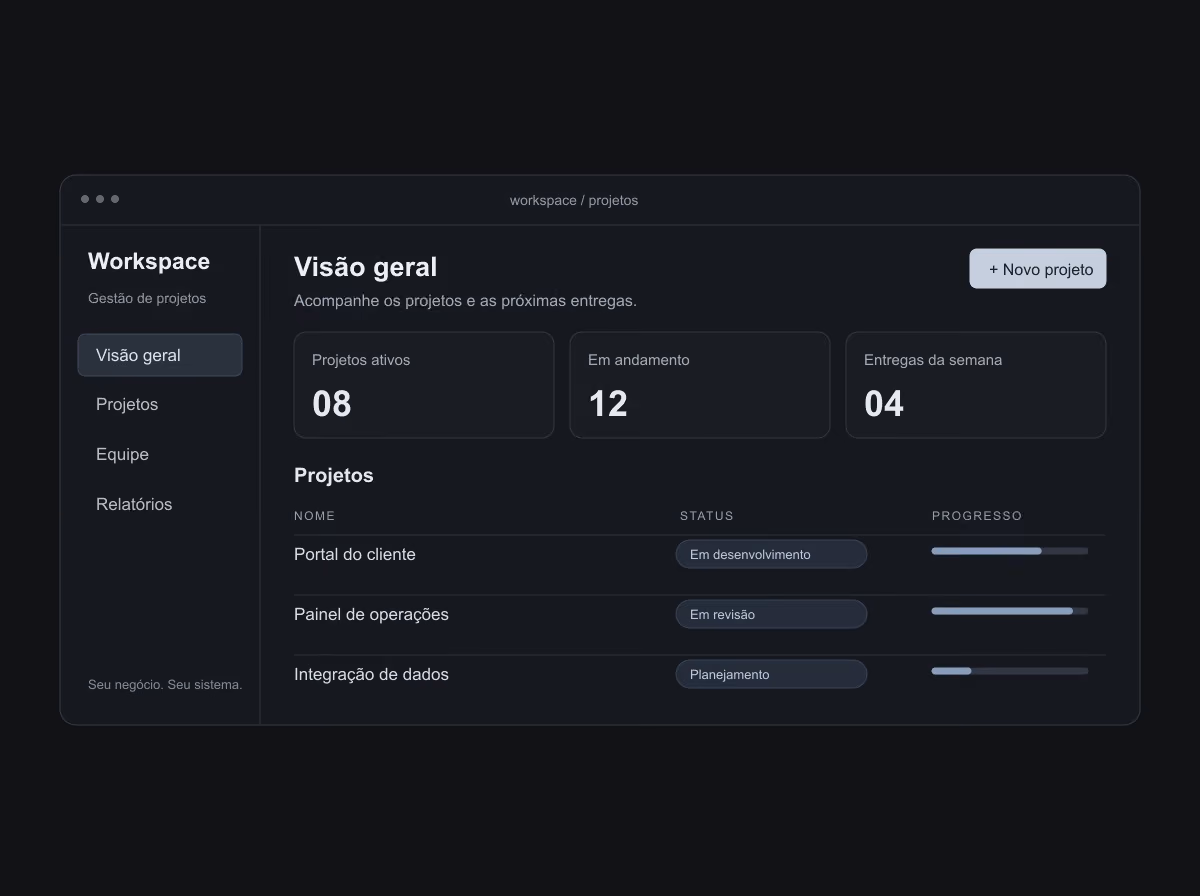Screen dimensions: 1200x896
Task: Click the Integração de dados progress bar
Action: 1010,671
